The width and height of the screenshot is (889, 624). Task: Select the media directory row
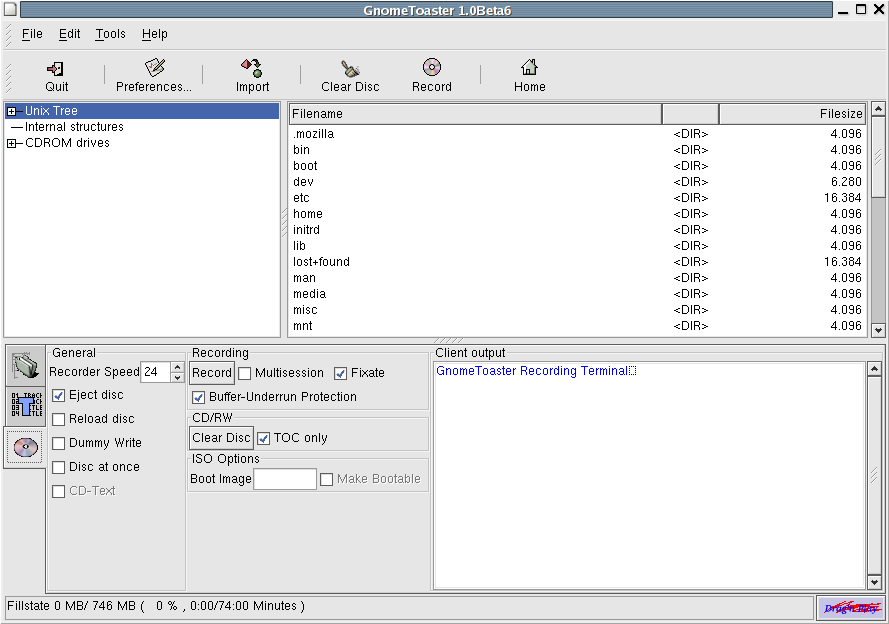(x=577, y=294)
